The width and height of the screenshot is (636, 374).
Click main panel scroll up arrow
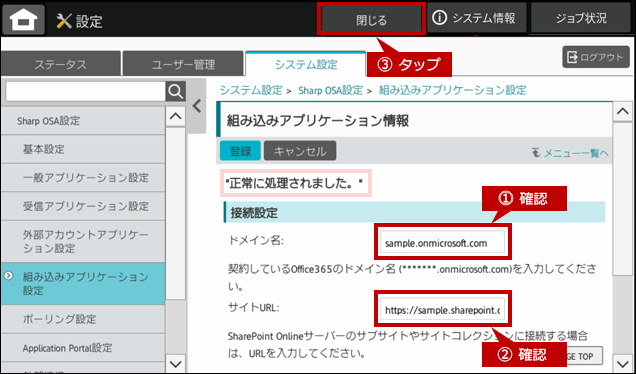[x=623, y=112]
